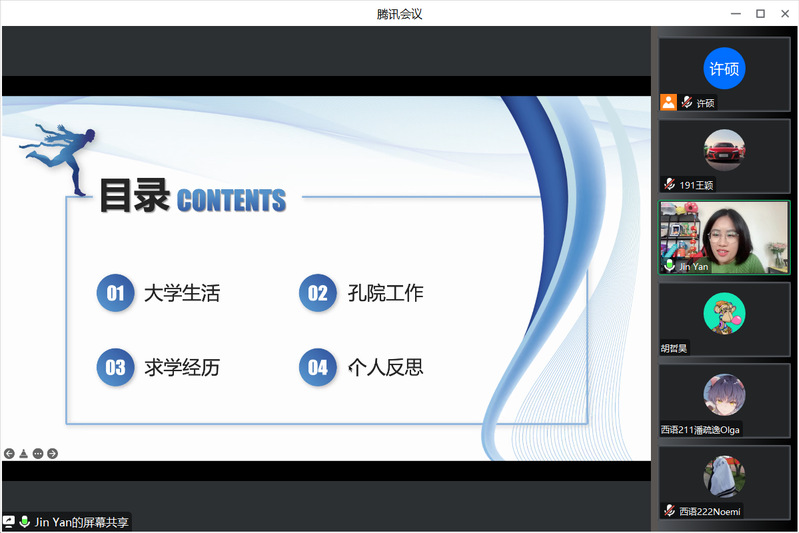Click 胡哲昊's avatar tile
The width and height of the screenshot is (799, 533).
(724, 313)
